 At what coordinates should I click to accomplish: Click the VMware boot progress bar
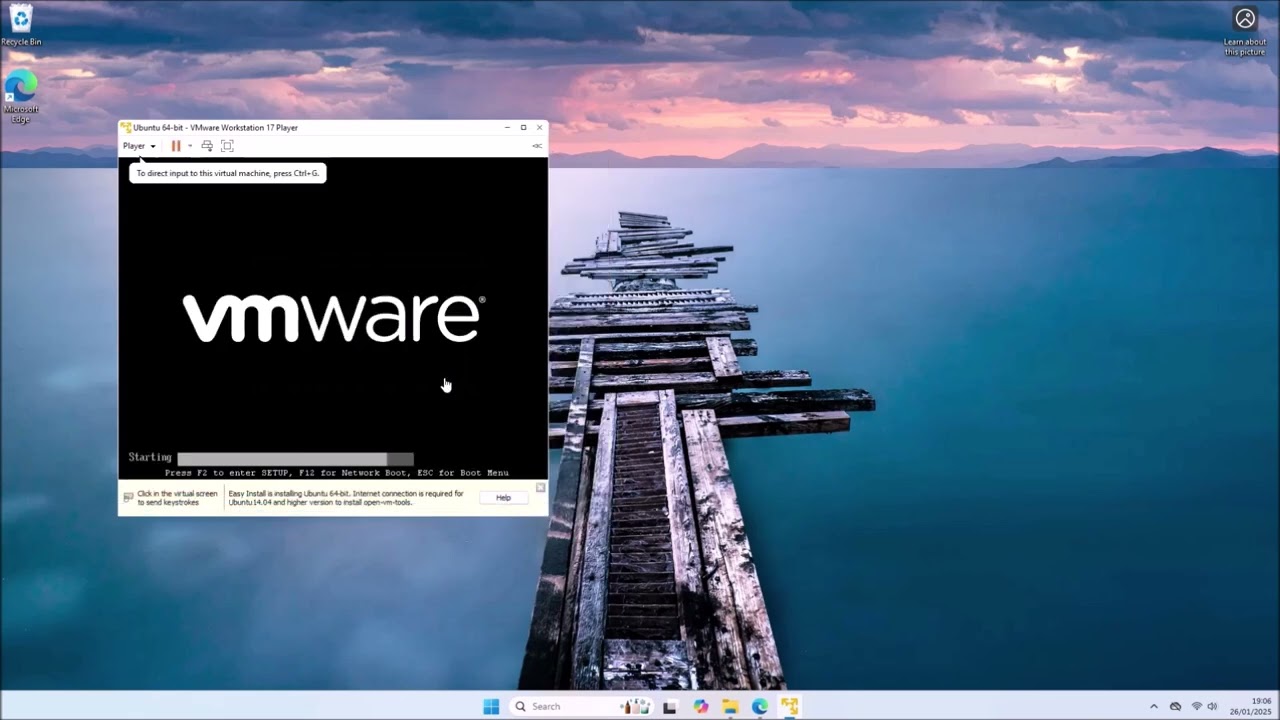(295, 458)
